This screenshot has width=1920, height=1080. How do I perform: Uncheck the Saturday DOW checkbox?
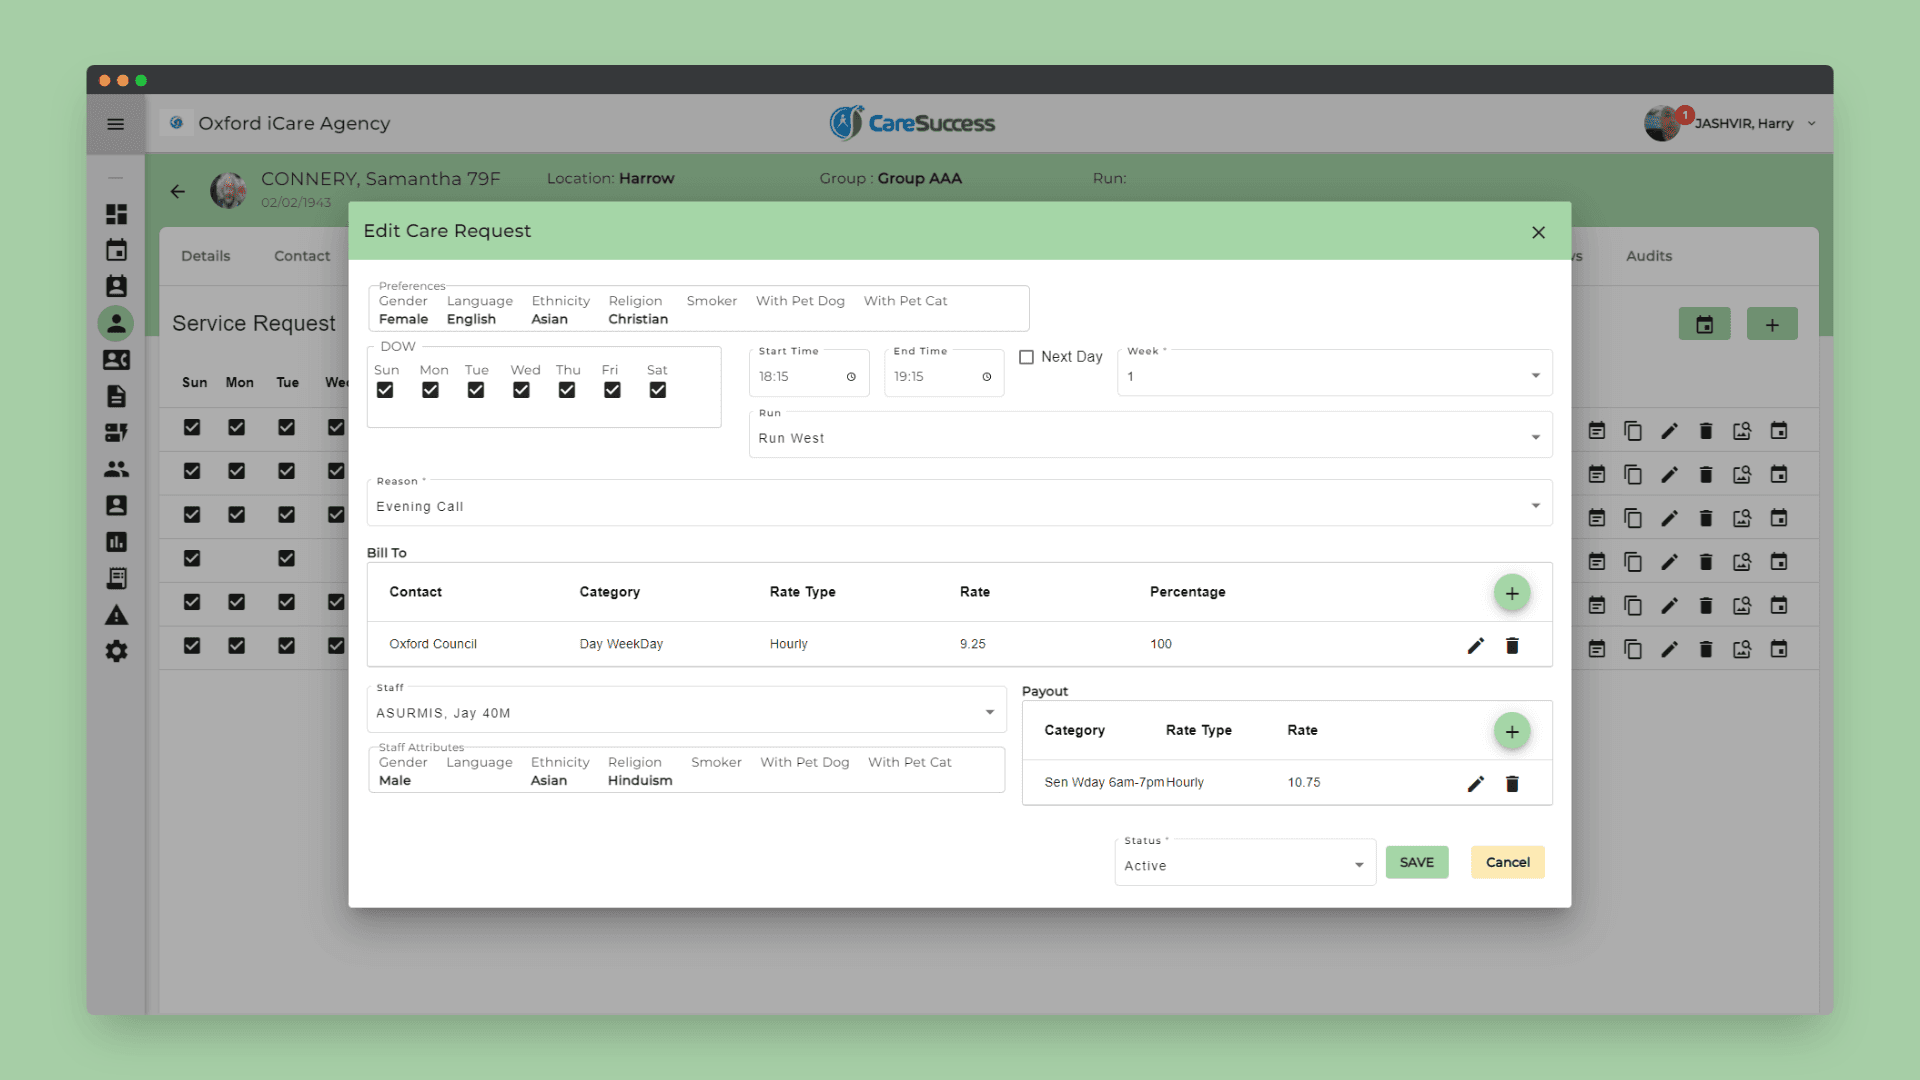click(657, 390)
